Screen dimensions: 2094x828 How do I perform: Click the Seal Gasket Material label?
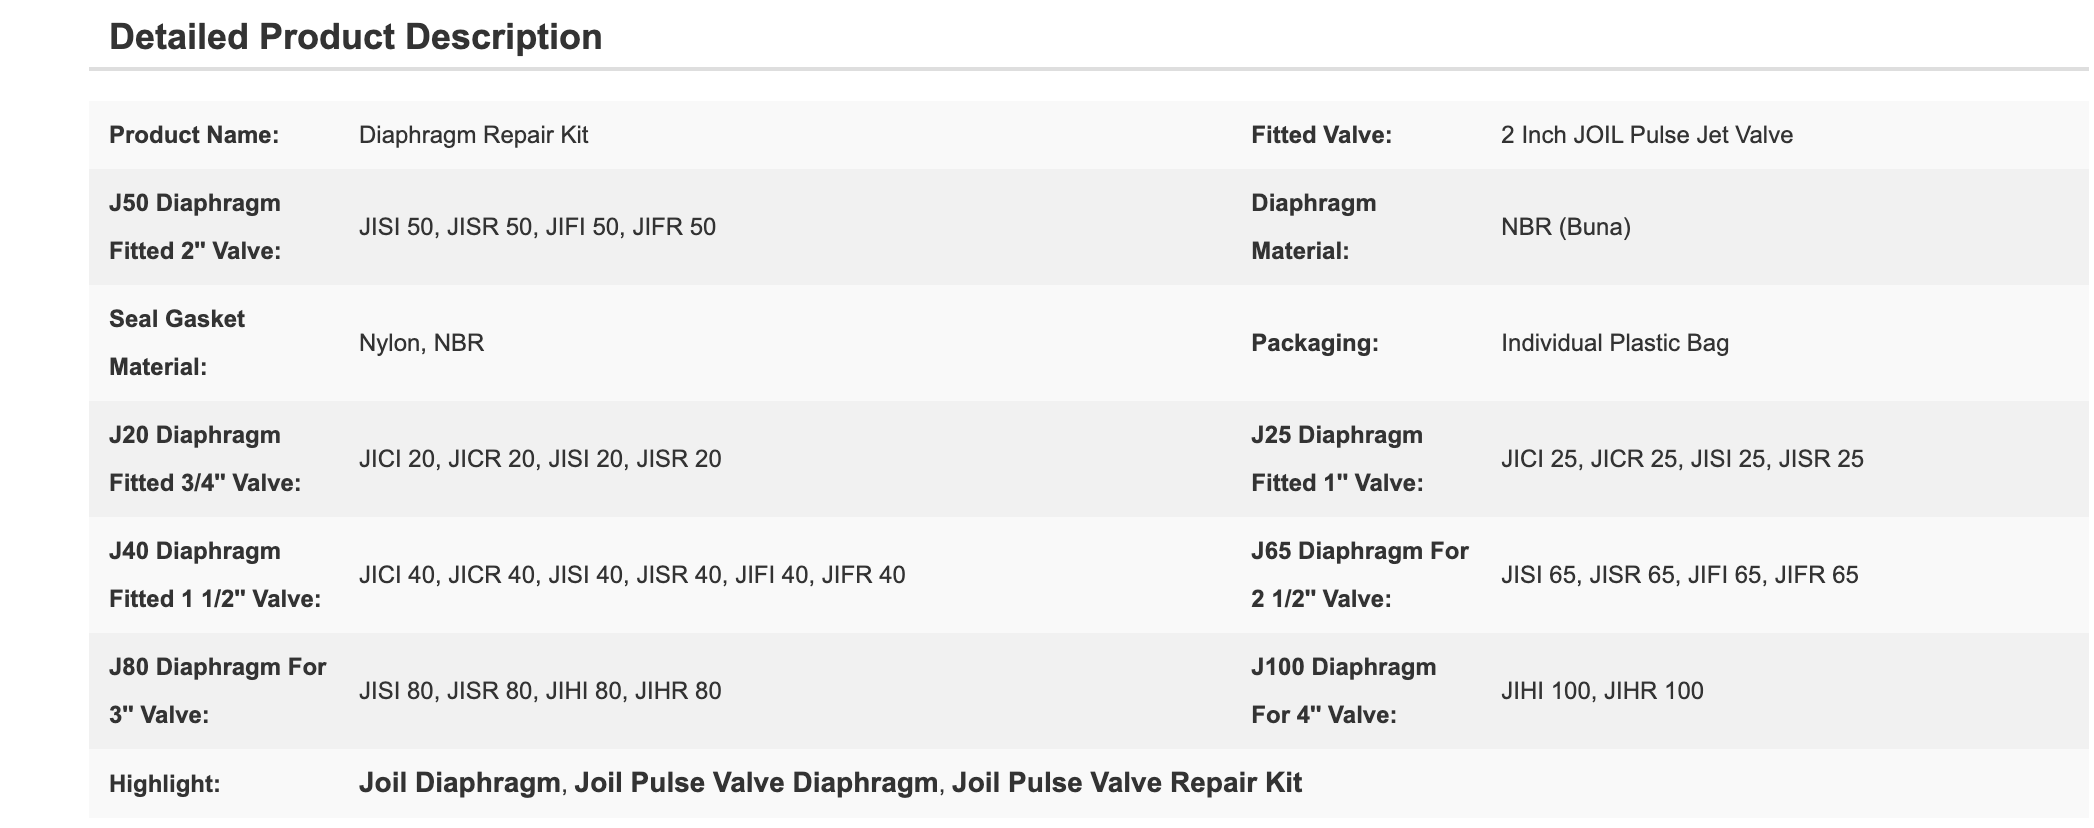[x=177, y=343]
